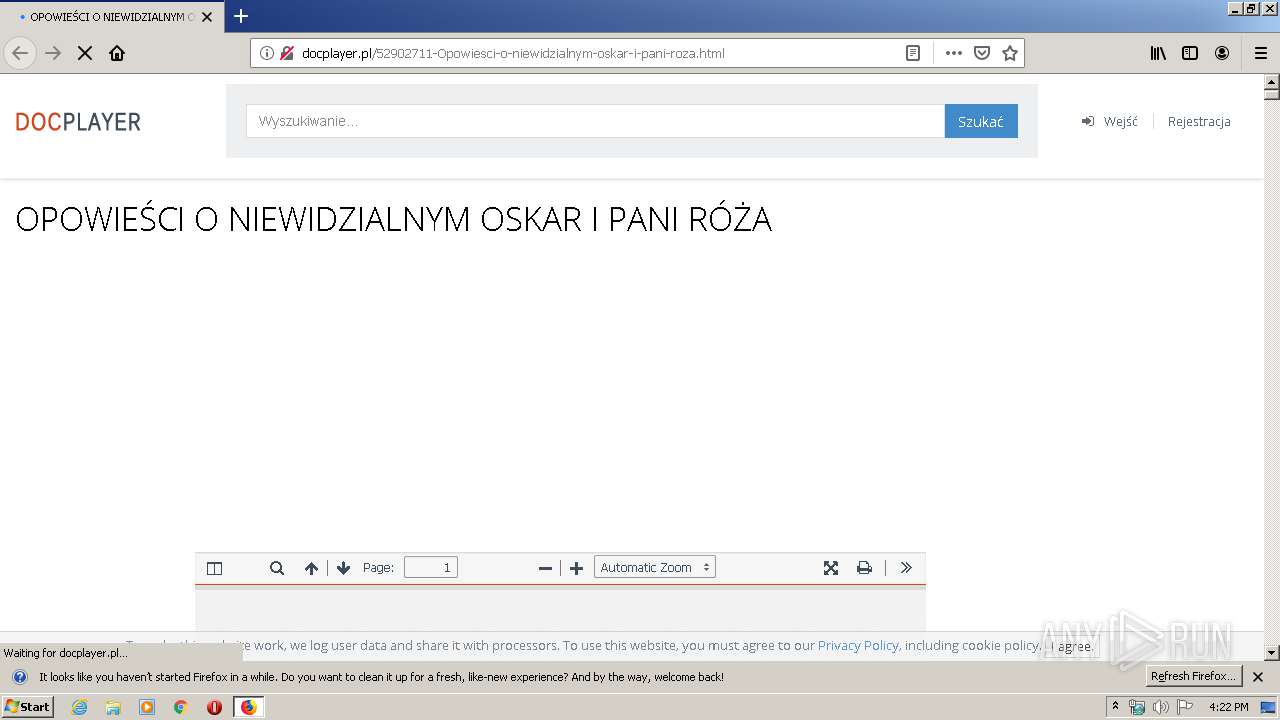Open PDF viewer tools menu
The image size is (1280, 720).
coord(906,568)
